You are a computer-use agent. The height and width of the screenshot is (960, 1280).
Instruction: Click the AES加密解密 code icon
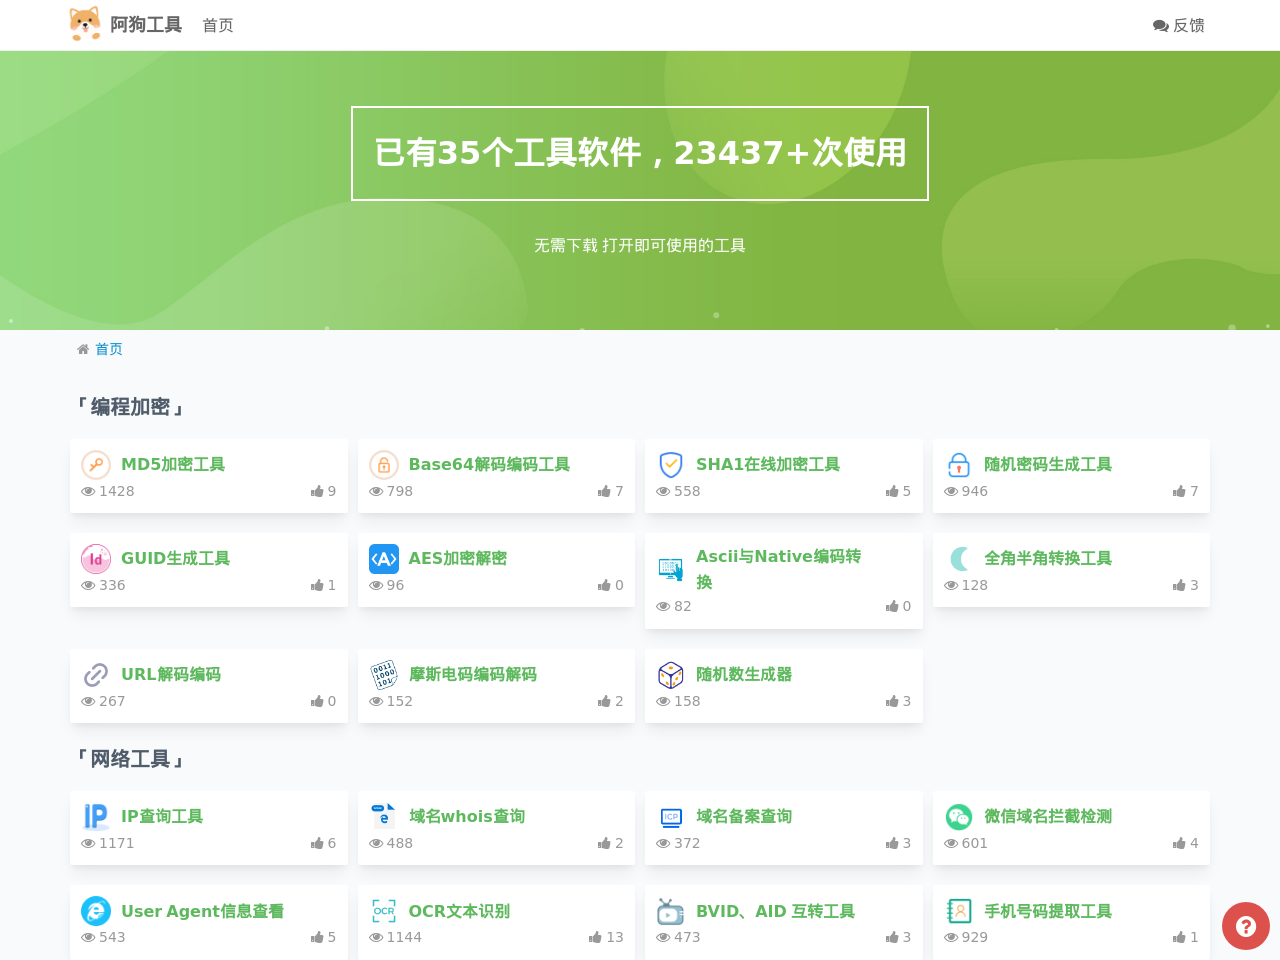(x=383, y=558)
